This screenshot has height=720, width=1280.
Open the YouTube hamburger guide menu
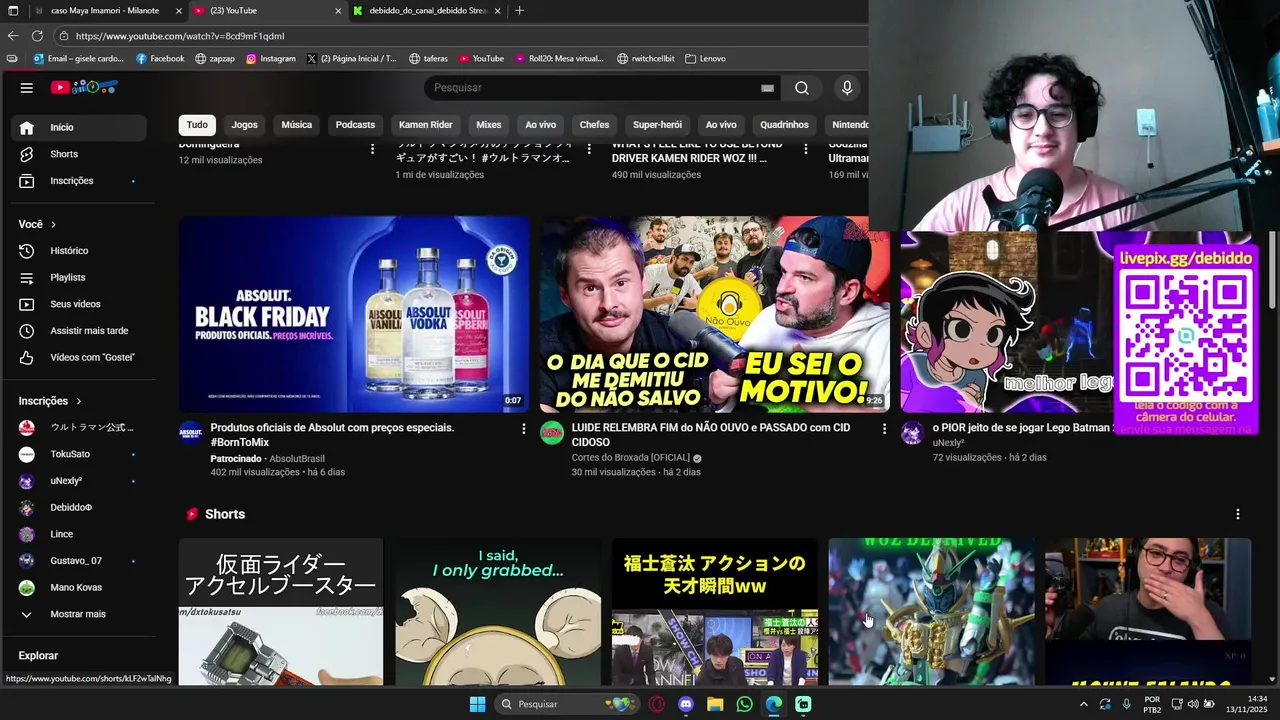(x=27, y=88)
